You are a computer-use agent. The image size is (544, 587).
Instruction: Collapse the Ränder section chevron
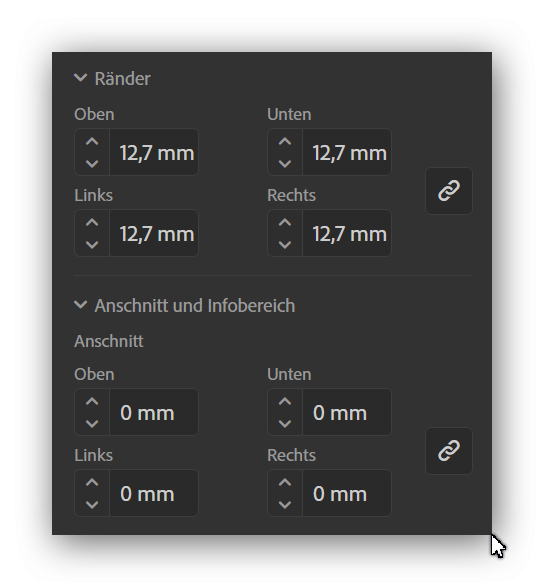tap(80, 78)
